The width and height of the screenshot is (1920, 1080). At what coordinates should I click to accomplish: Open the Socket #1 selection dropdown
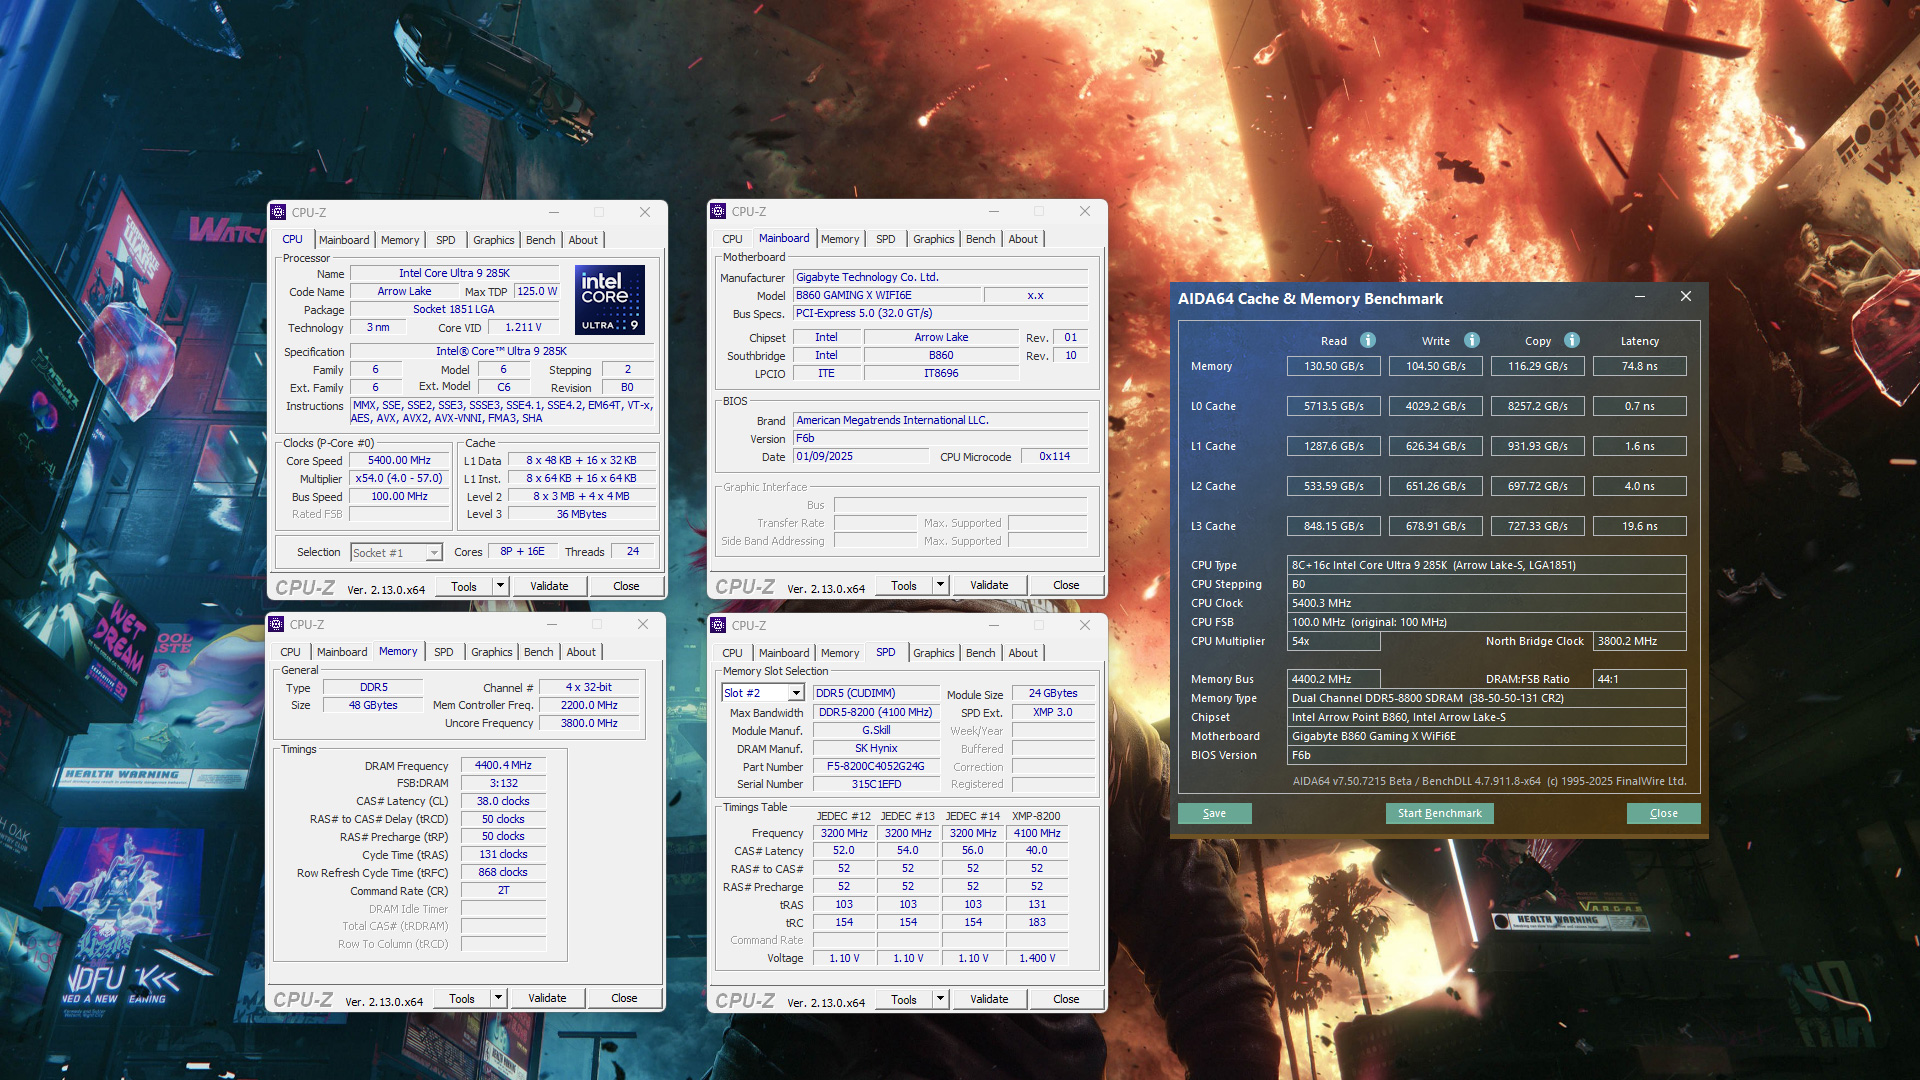pyautogui.click(x=434, y=553)
